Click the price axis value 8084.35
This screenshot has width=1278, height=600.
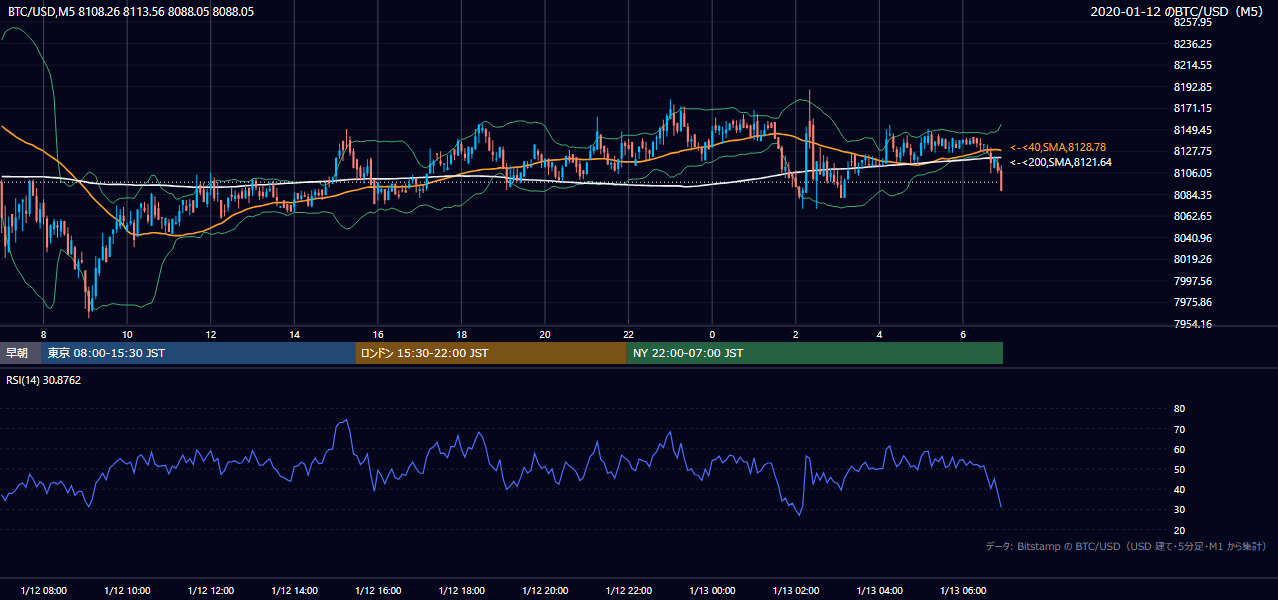click(x=1192, y=195)
